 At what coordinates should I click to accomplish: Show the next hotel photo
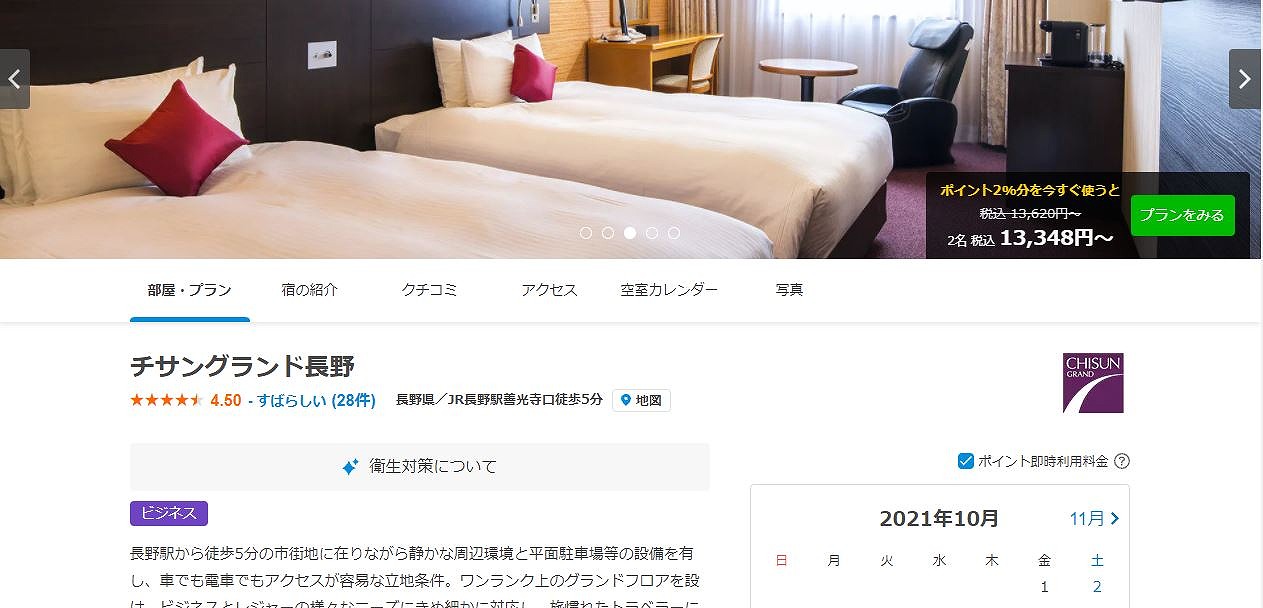click(1245, 79)
